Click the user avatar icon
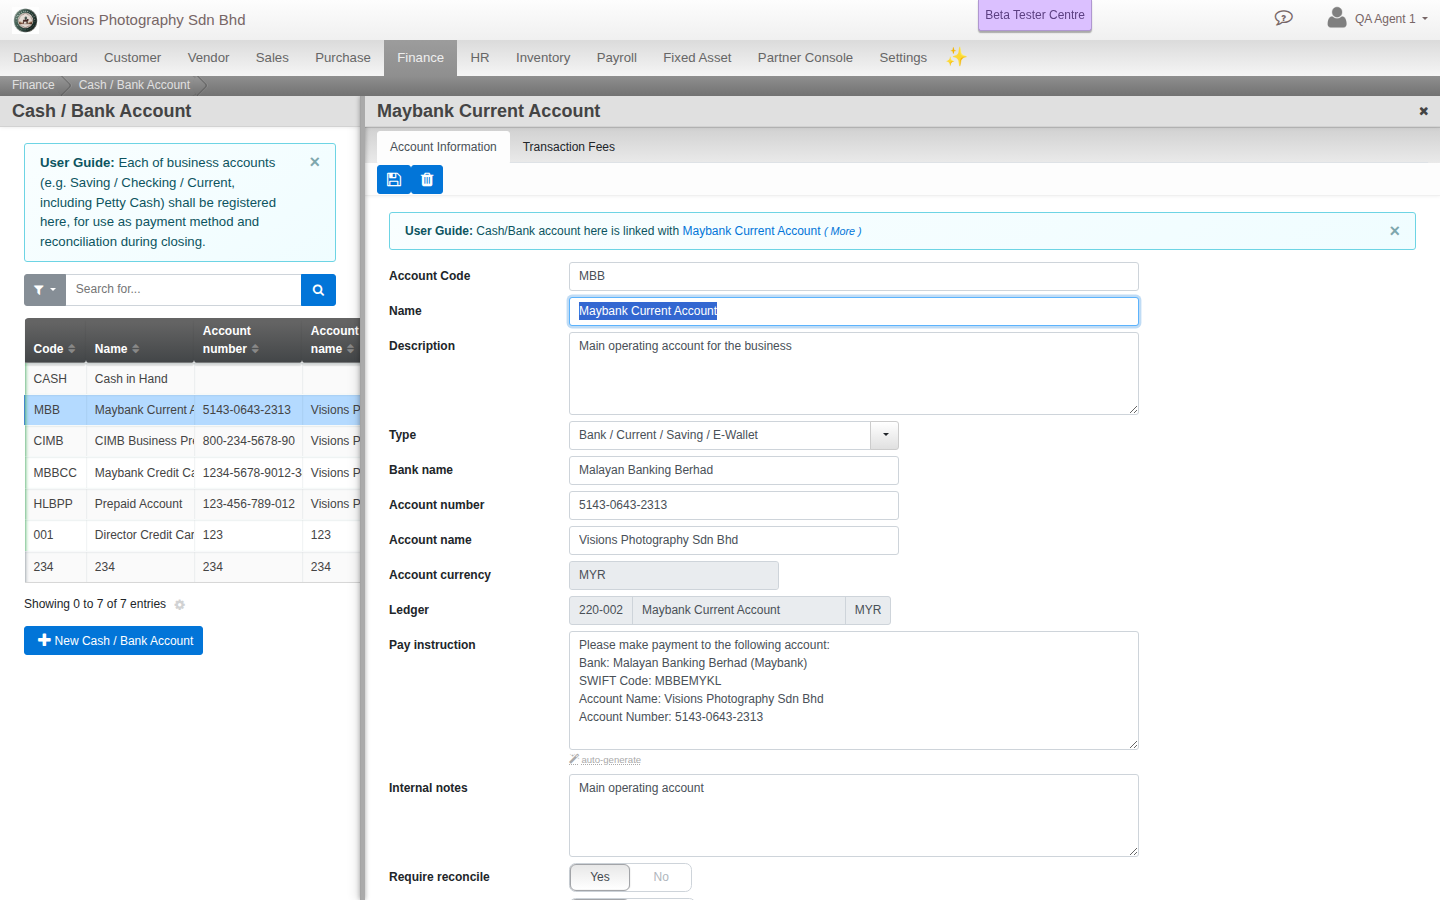The image size is (1440, 900). [1337, 17]
